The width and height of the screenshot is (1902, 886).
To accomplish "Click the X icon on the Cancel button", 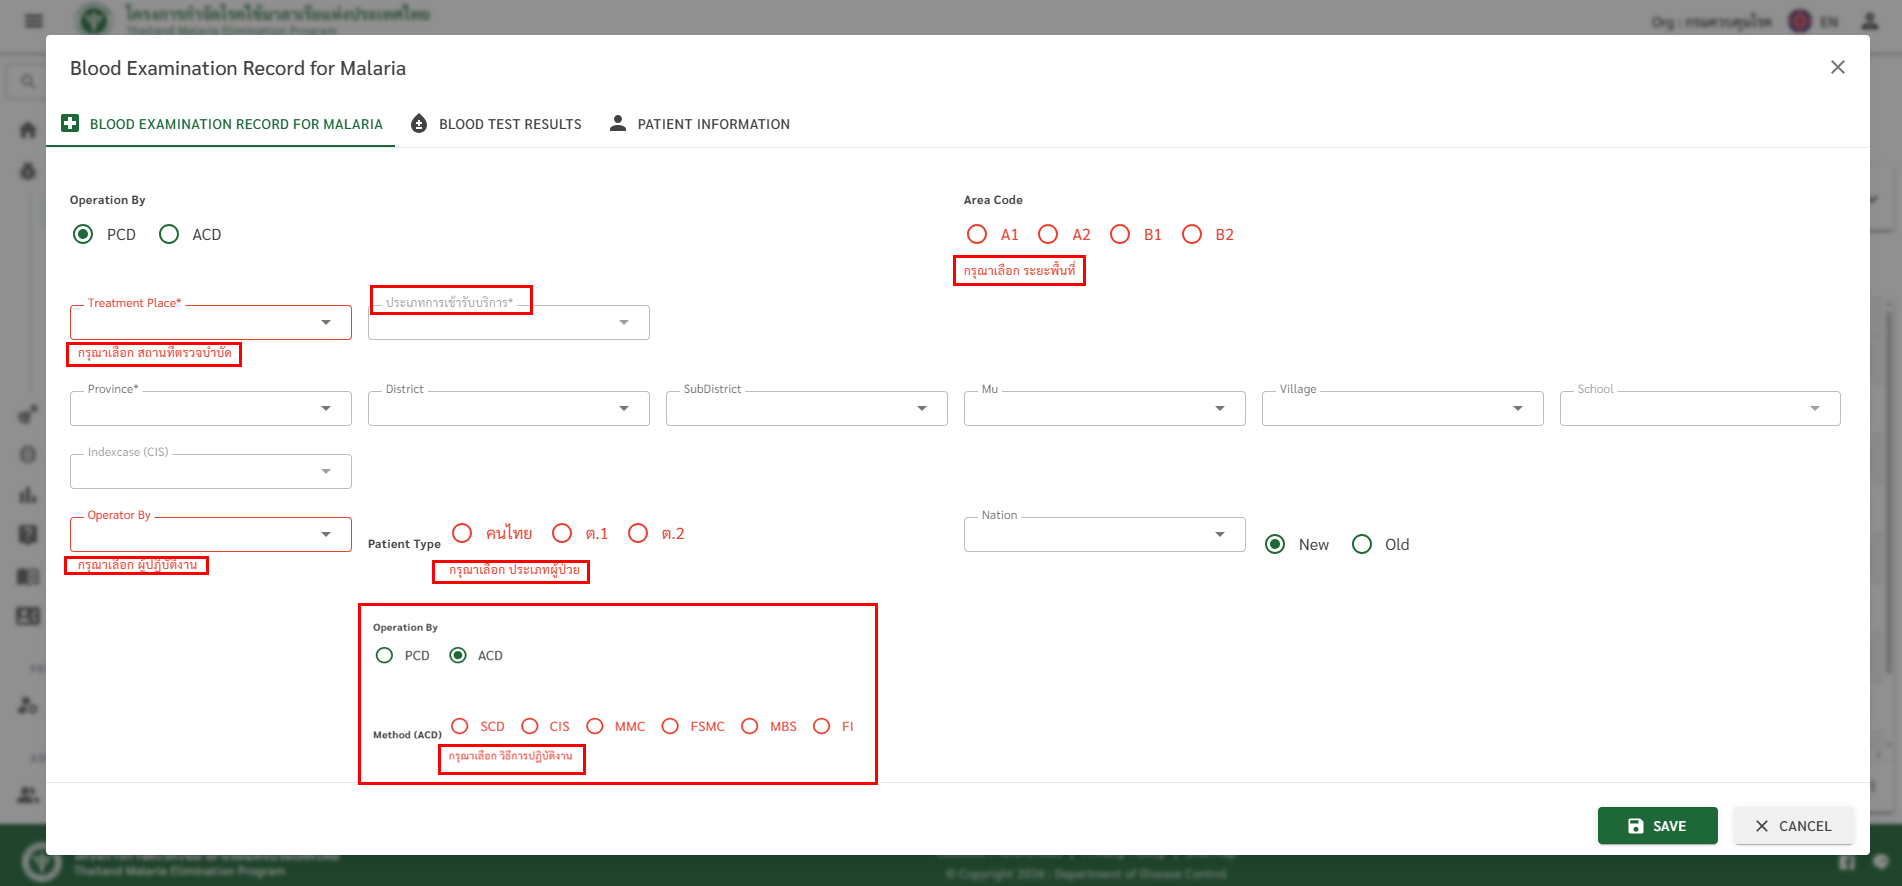I will pyautogui.click(x=1762, y=826).
